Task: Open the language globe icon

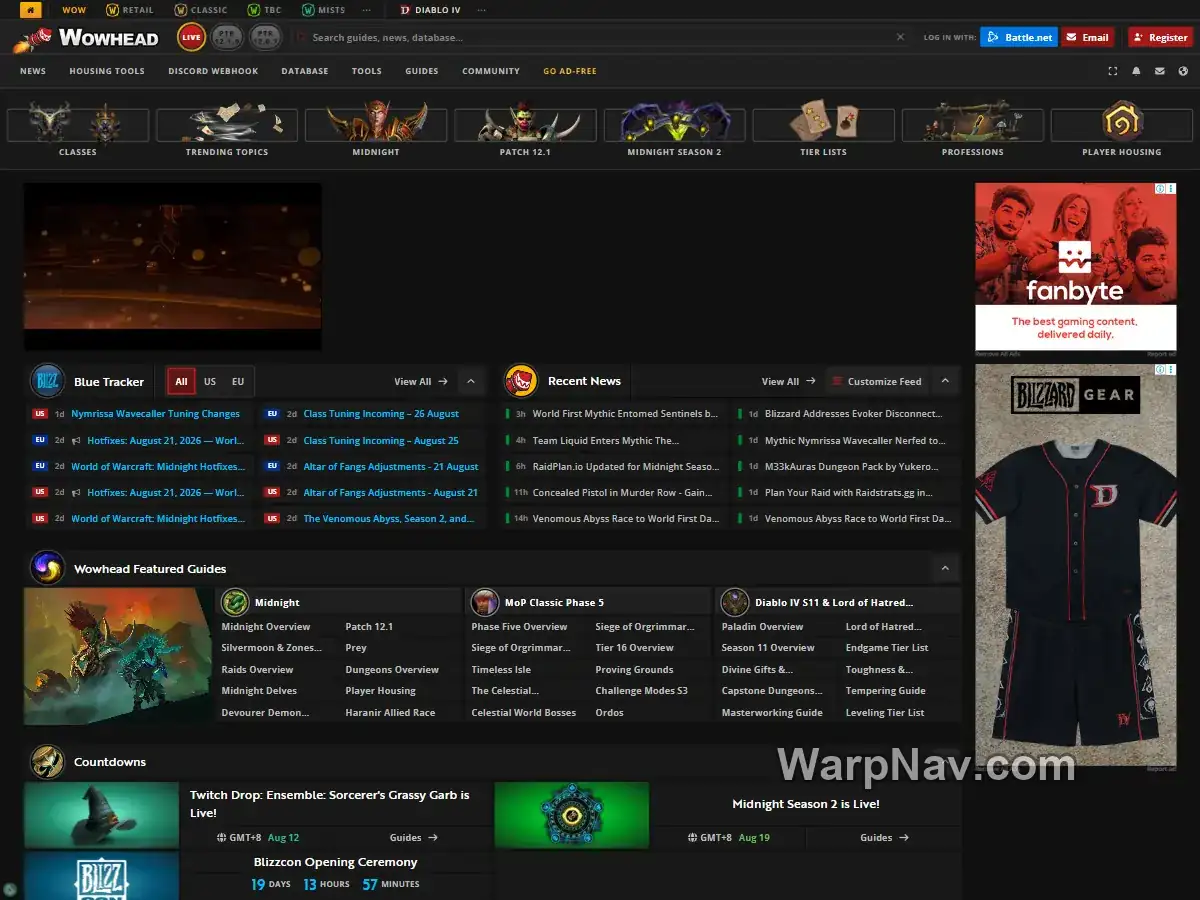Action: (x=1183, y=71)
